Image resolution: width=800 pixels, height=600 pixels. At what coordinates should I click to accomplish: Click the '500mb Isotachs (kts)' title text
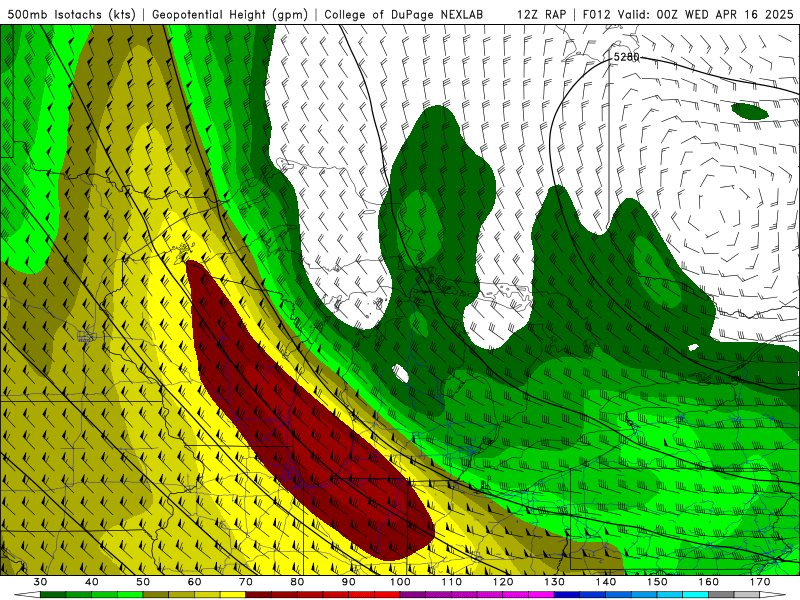click(71, 15)
